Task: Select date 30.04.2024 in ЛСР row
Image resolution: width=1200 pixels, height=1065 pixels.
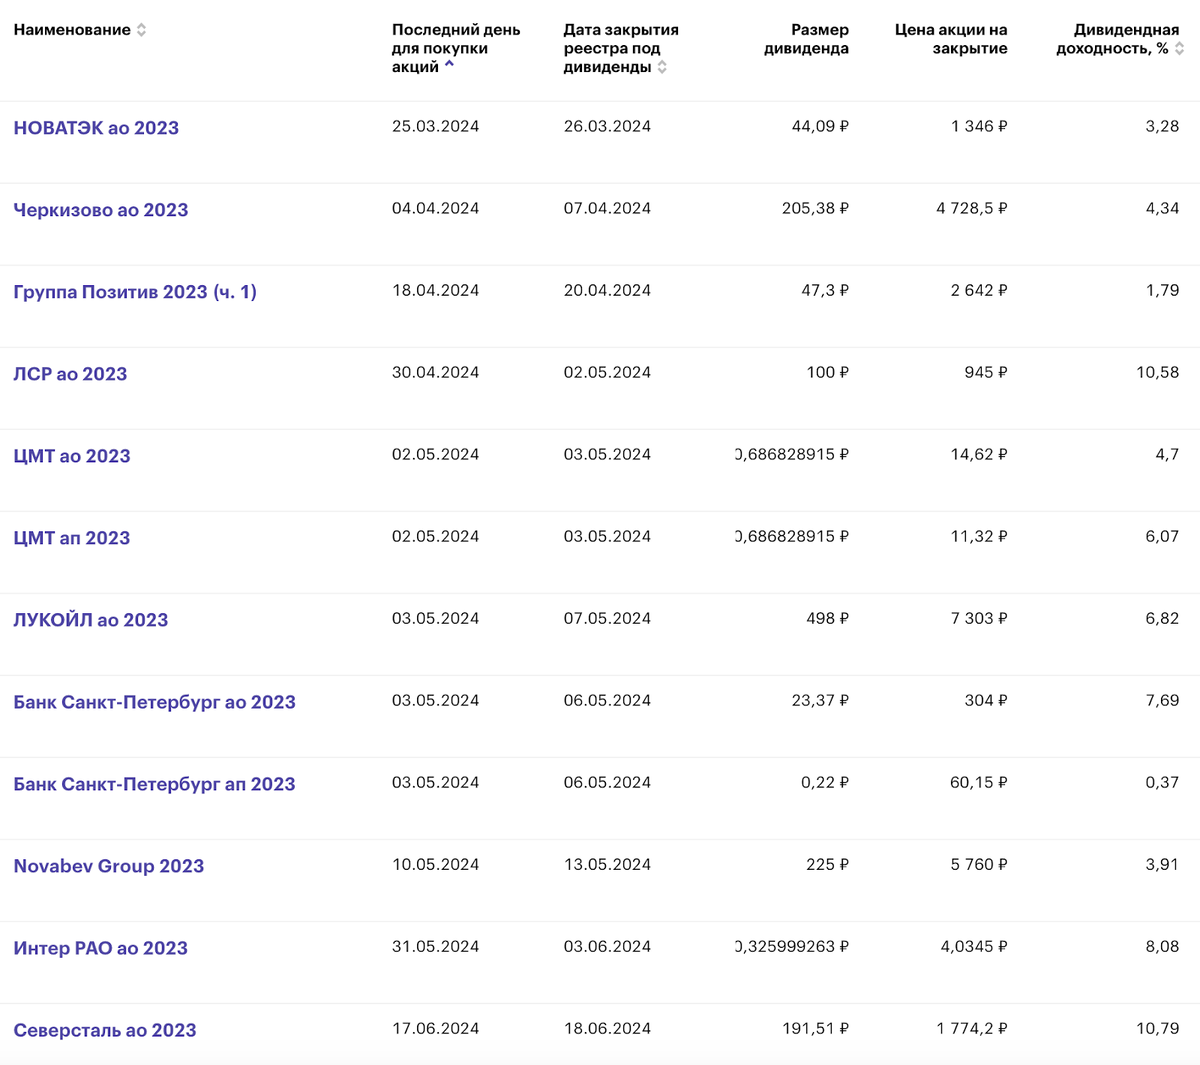Action: pos(435,372)
